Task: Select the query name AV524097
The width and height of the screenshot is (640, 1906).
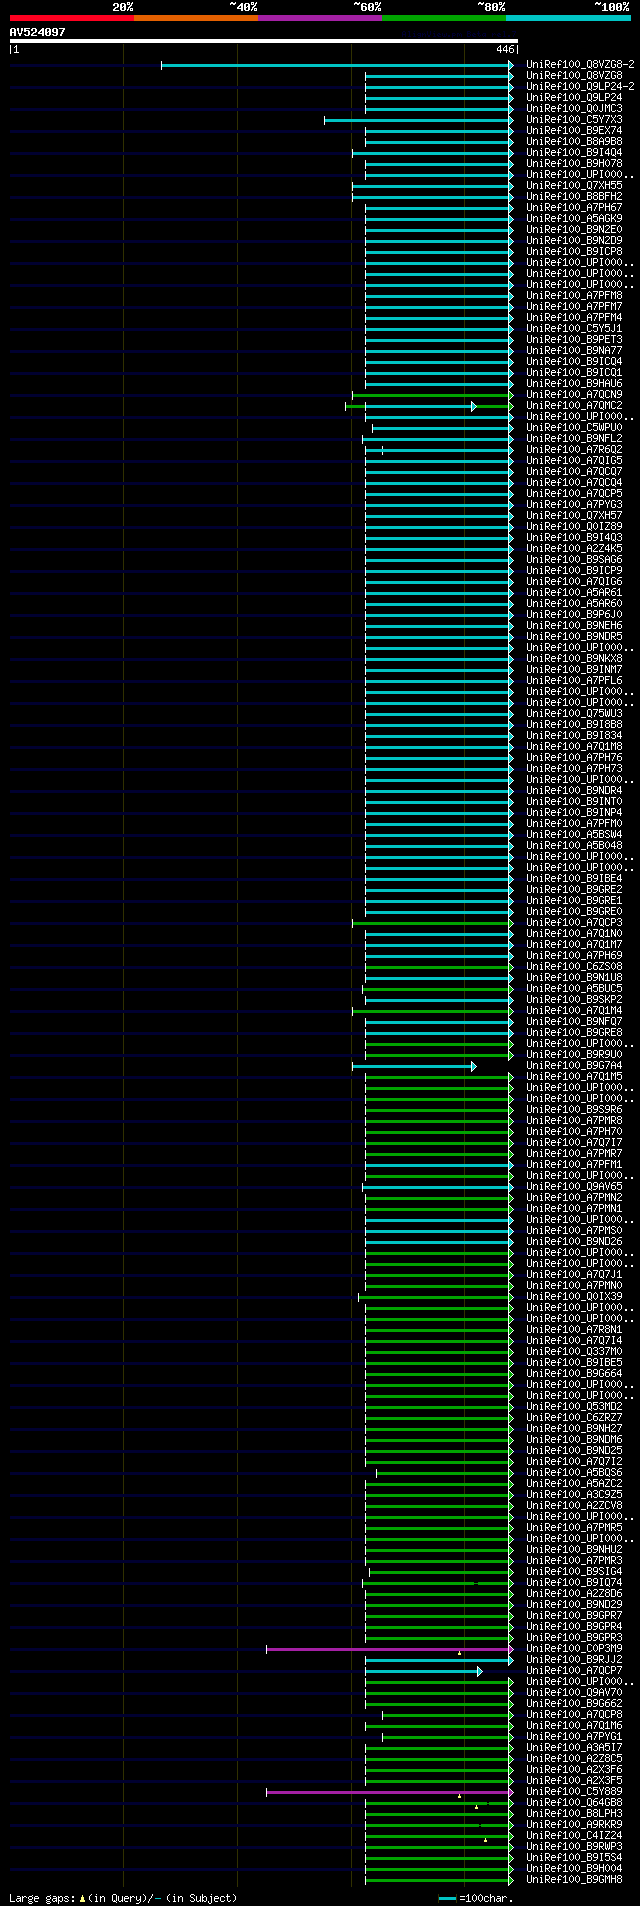Action: (37, 32)
